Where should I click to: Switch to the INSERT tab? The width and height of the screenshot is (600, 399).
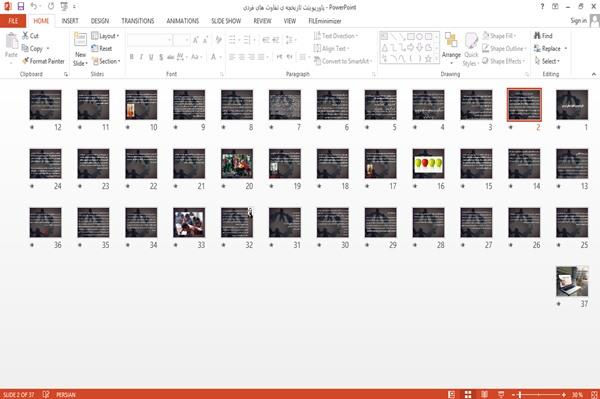click(x=70, y=21)
